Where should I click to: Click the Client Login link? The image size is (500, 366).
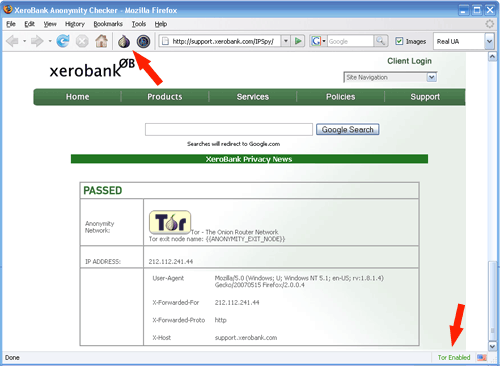(x=409, y=61)
